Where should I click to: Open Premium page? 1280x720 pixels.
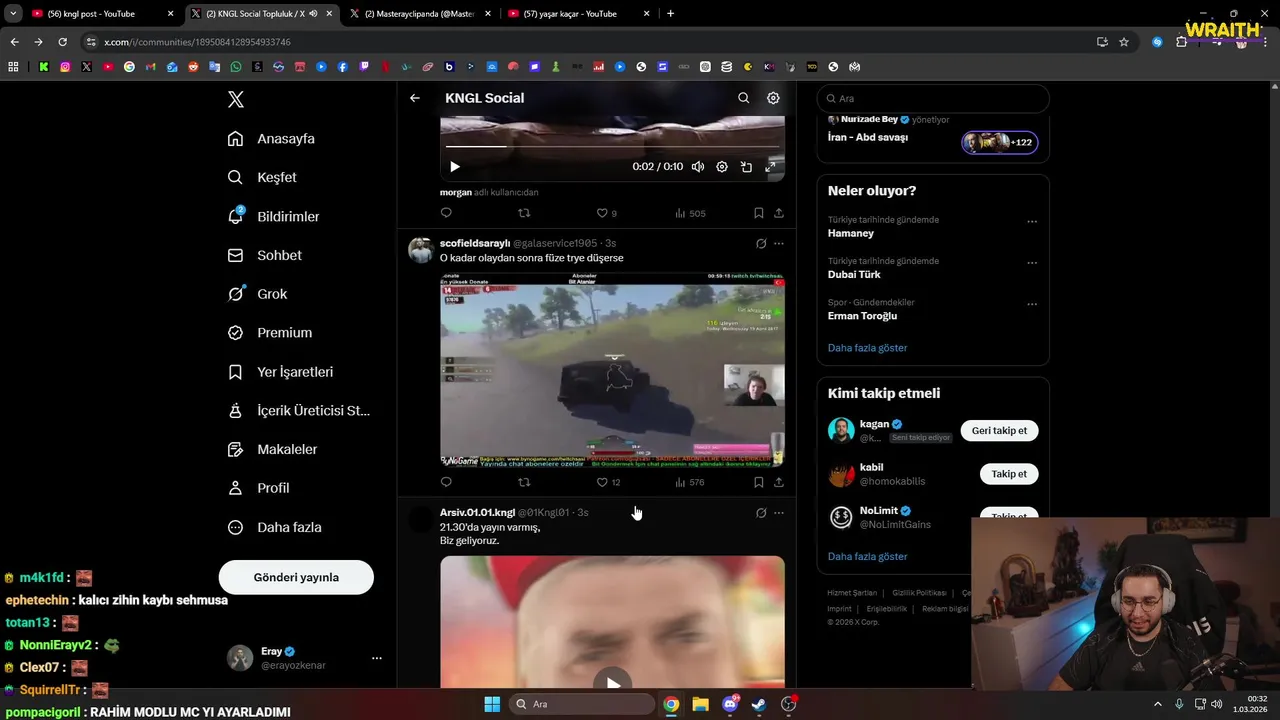point(269,333)
